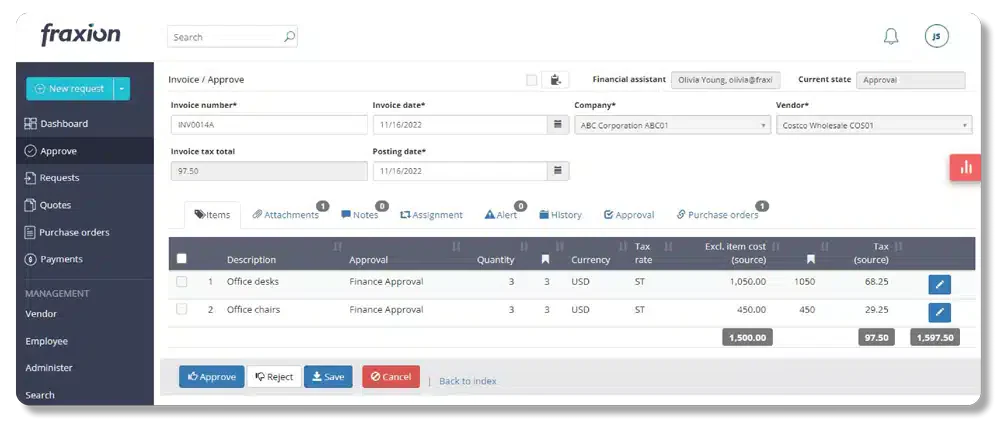
Task: Click the clipboard icon near Financial assistant
Action: coord(555,80)
